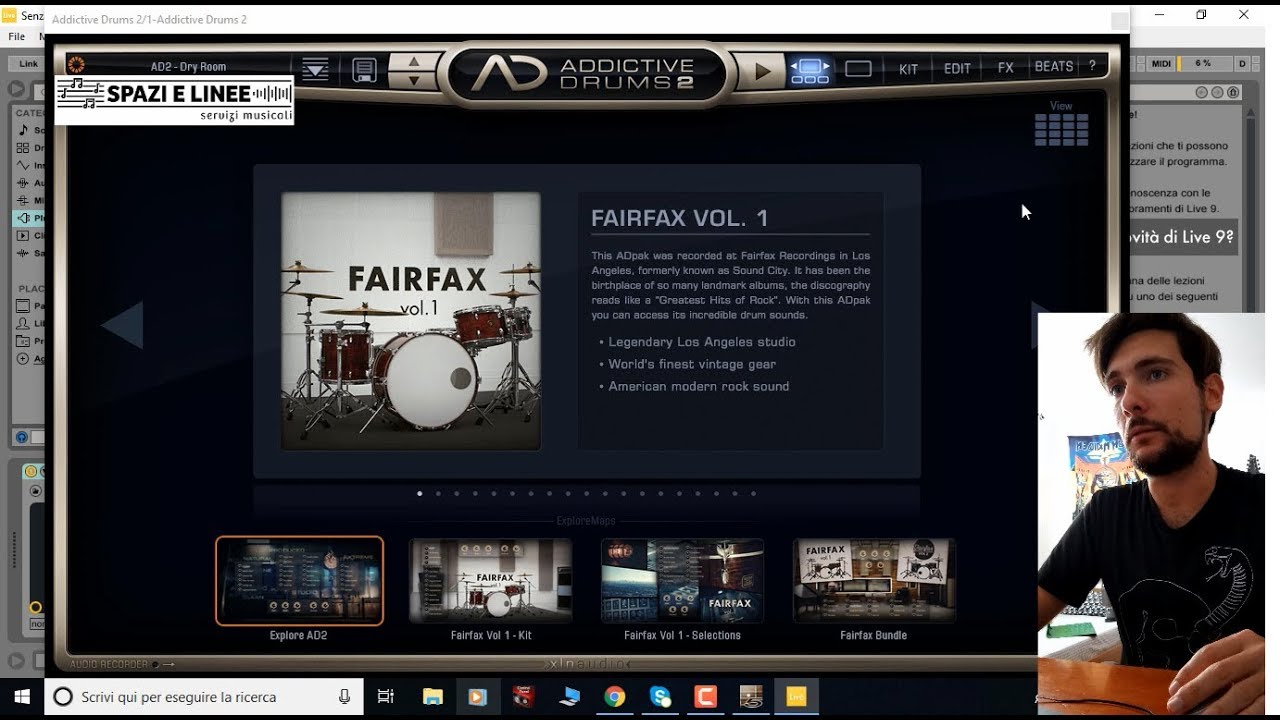Click the D button in Ableton's top bar
The width and height of the screenshot is (1280, 720).
click(x=1243, y=63)
